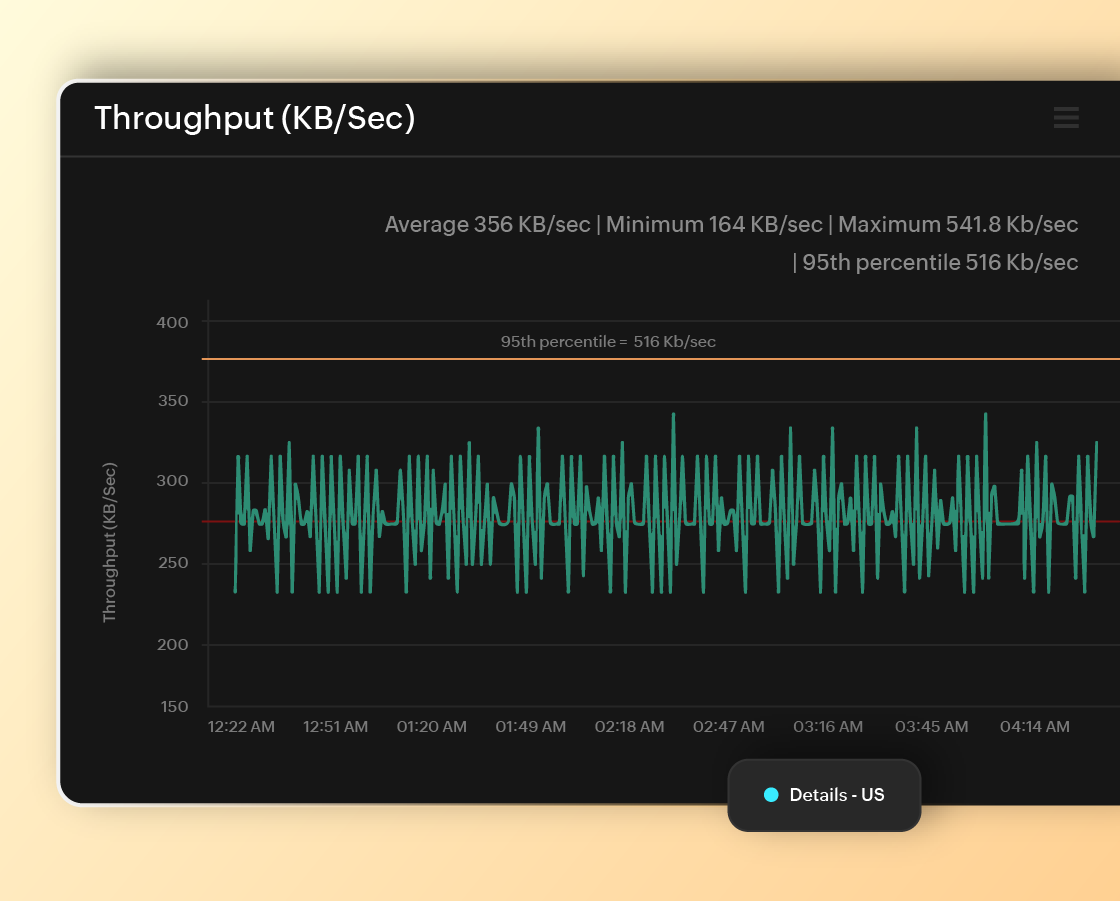1120x901 pixels.
Task: Click the 200 y-axis tick label
Action: pos(172,644)
